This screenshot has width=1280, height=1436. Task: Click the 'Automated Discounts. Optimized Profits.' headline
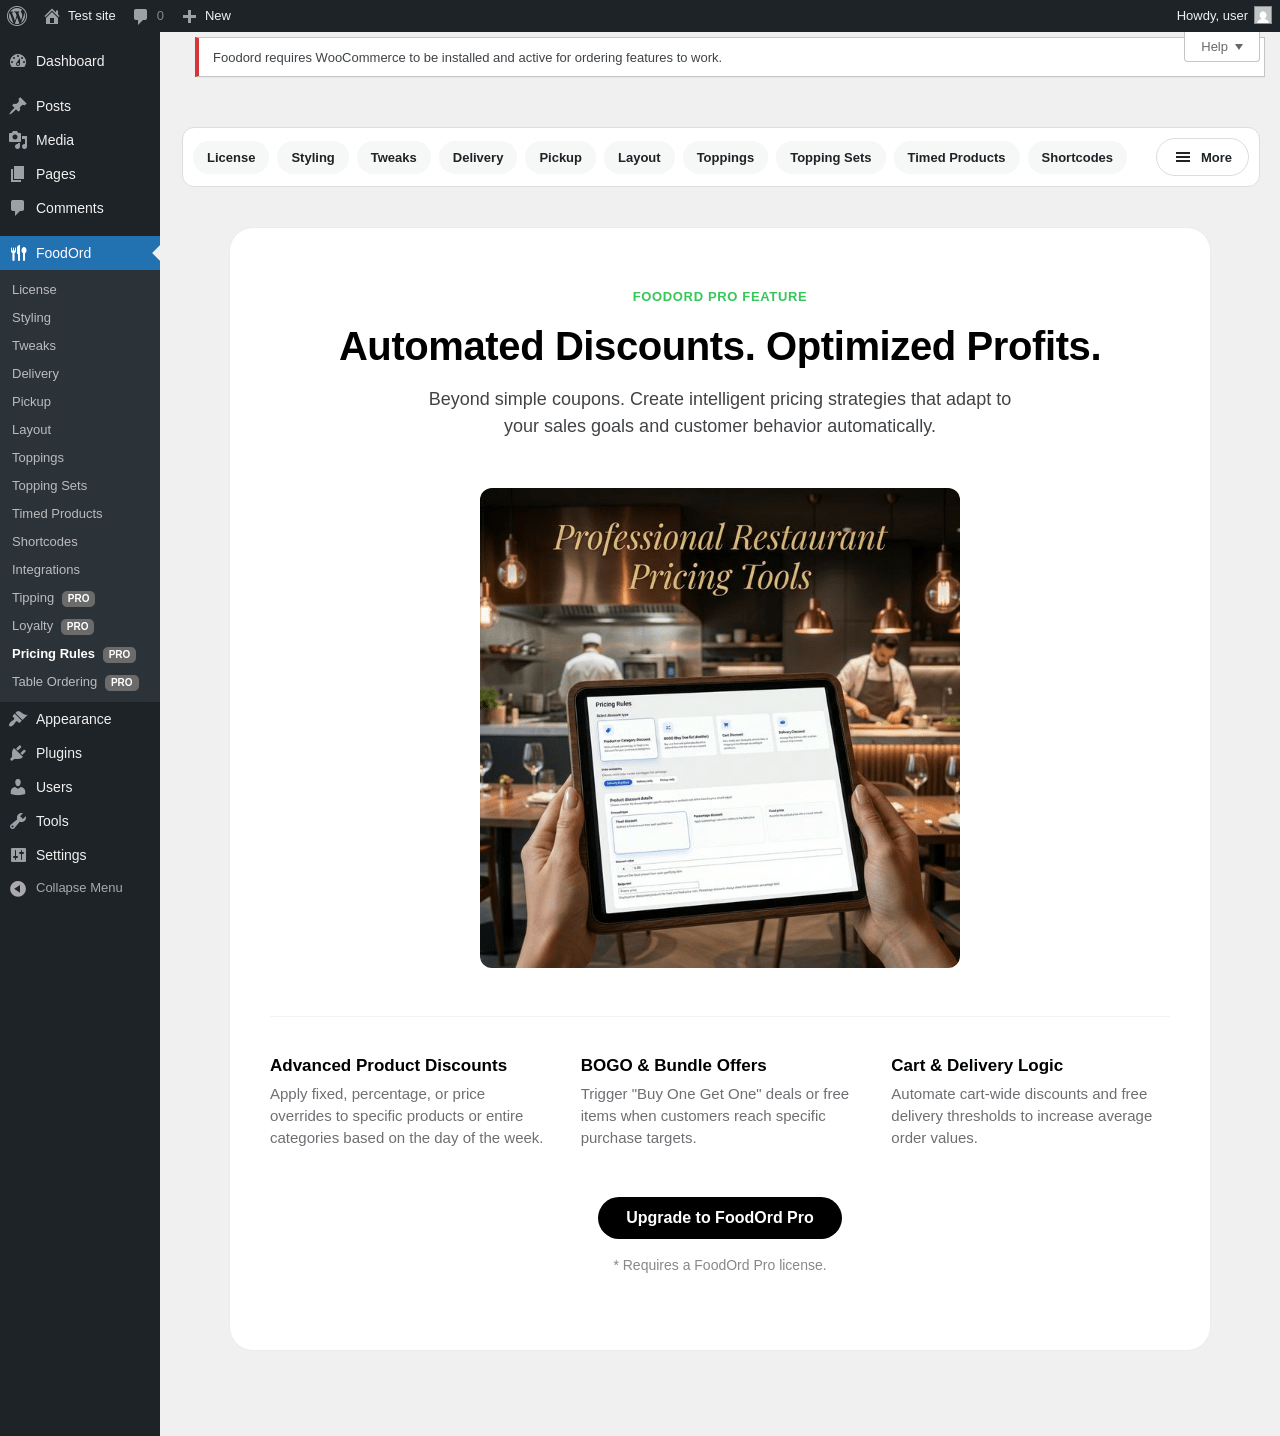pos(720,347)
